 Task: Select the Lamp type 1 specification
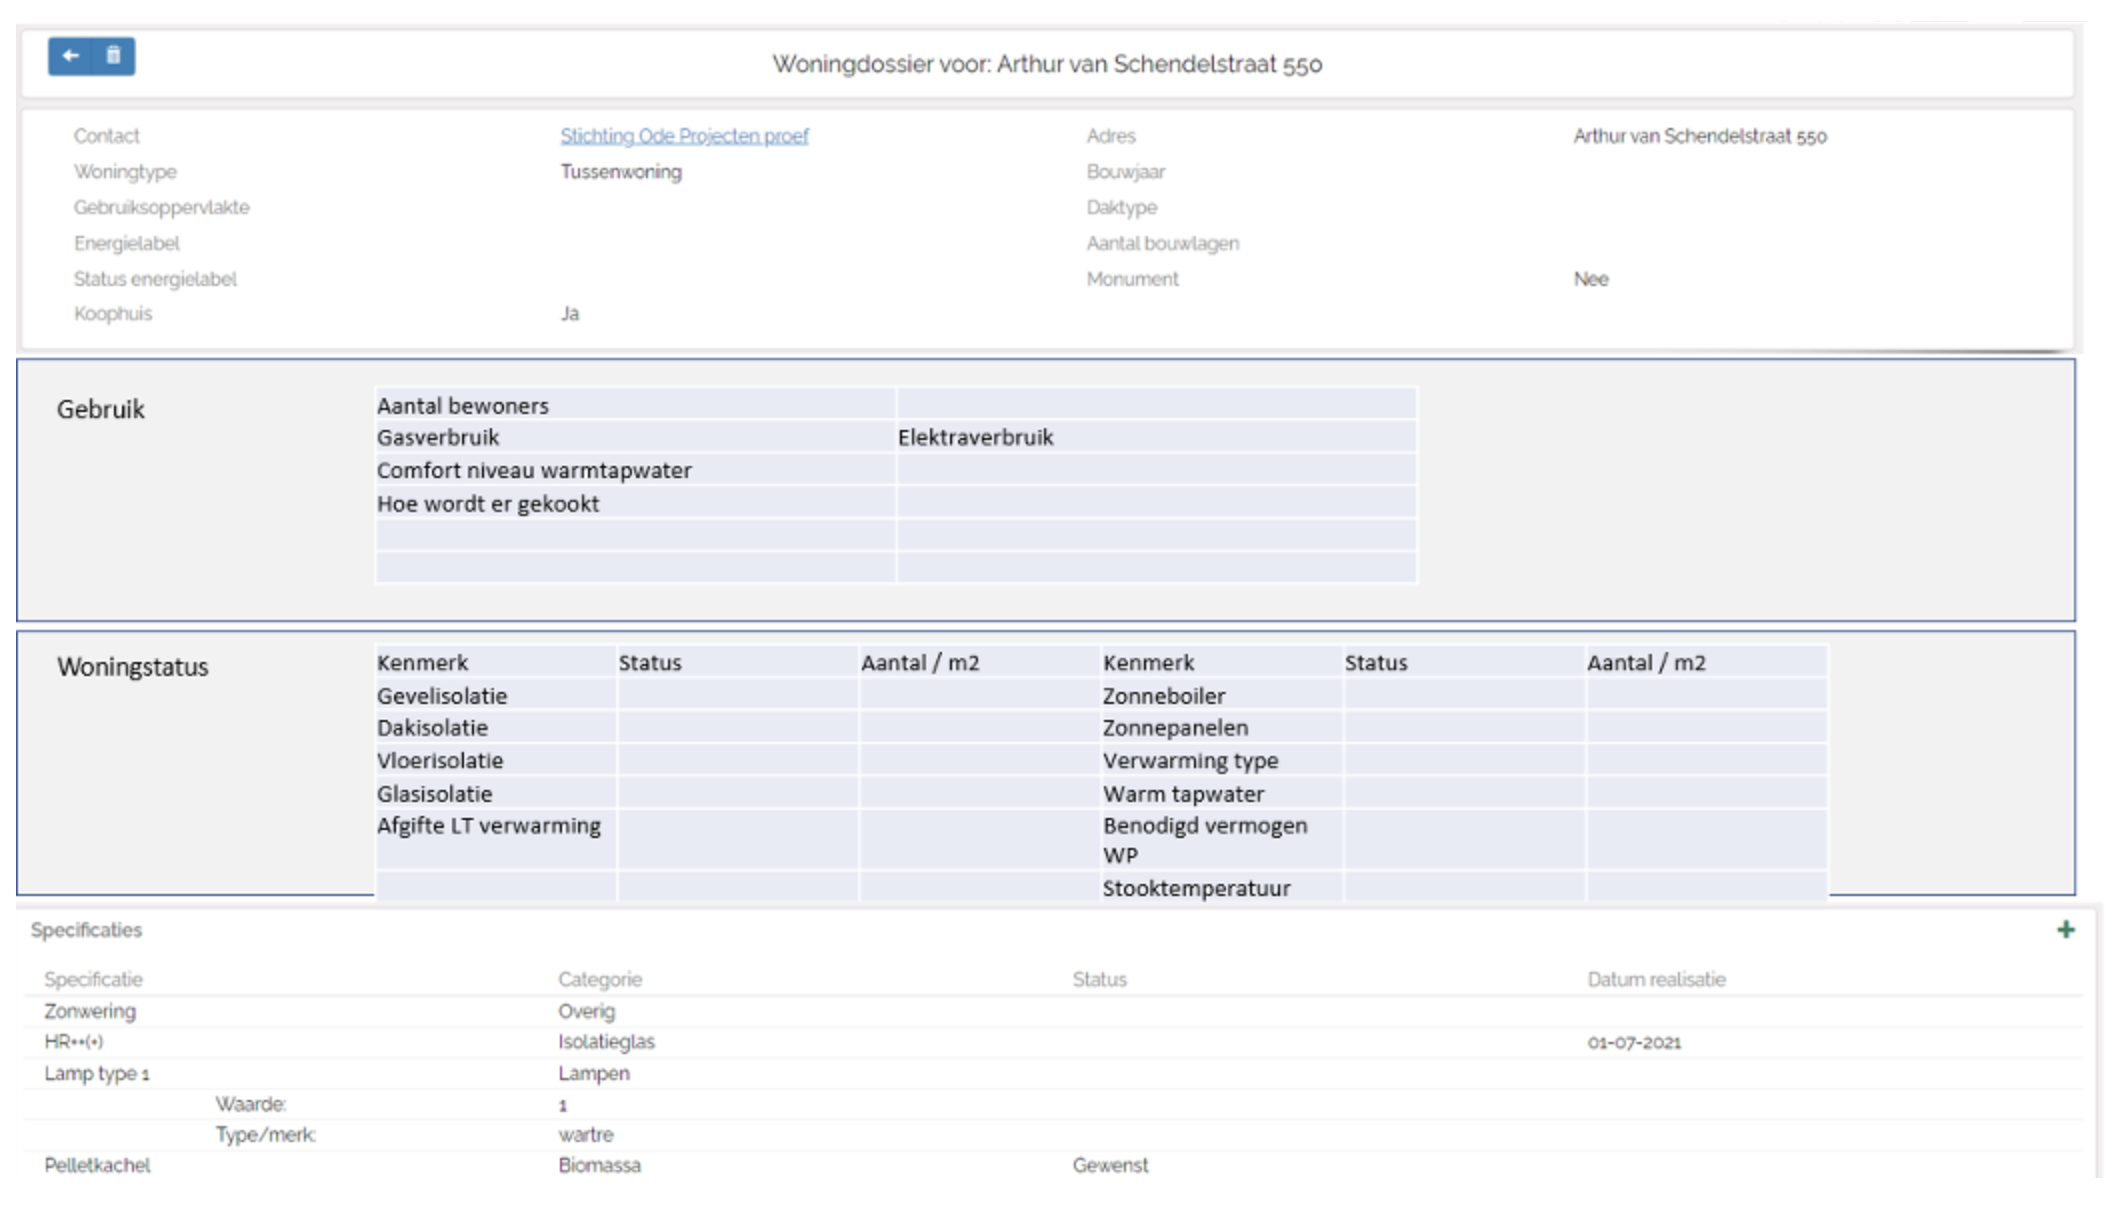tap(96, 1073)
